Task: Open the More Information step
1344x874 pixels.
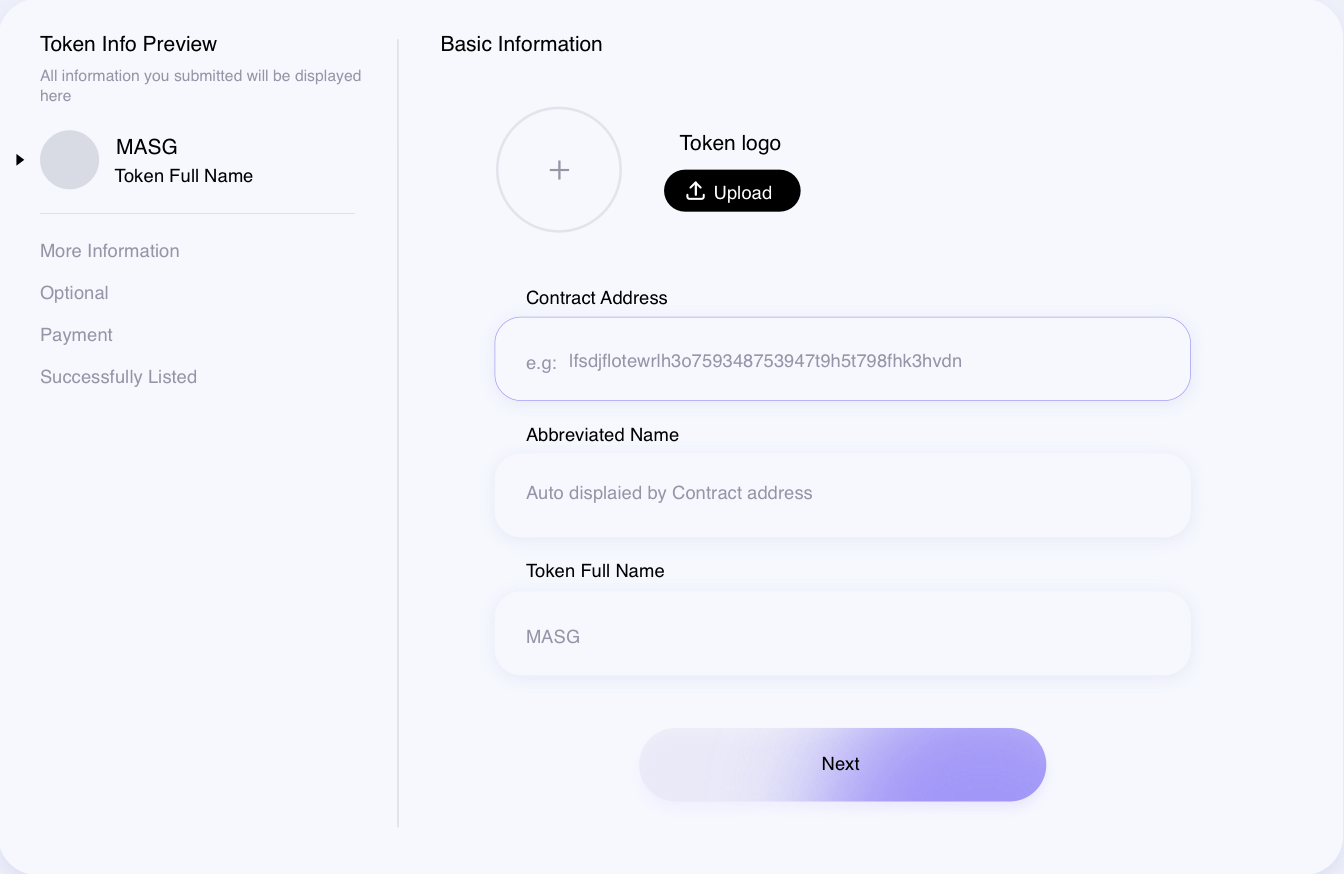Action: coord(110,251)
